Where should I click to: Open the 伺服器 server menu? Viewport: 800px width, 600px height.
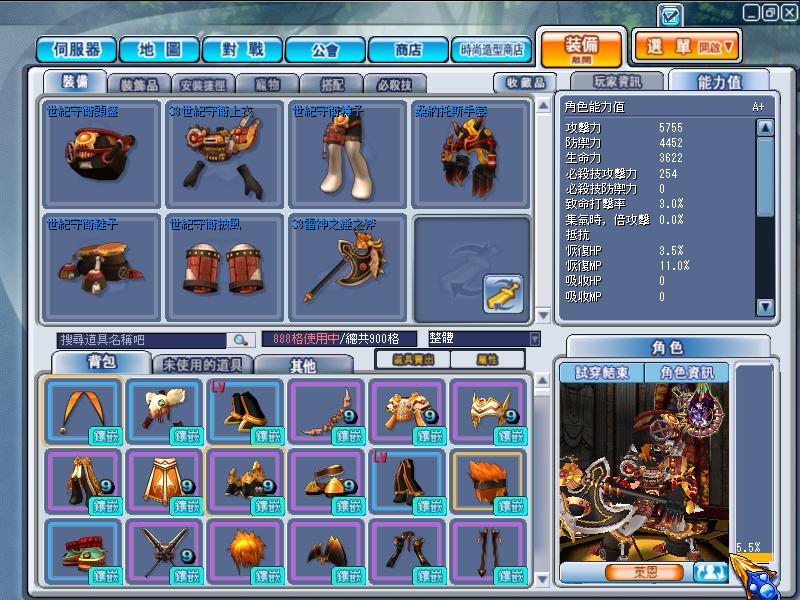point(77,50)
